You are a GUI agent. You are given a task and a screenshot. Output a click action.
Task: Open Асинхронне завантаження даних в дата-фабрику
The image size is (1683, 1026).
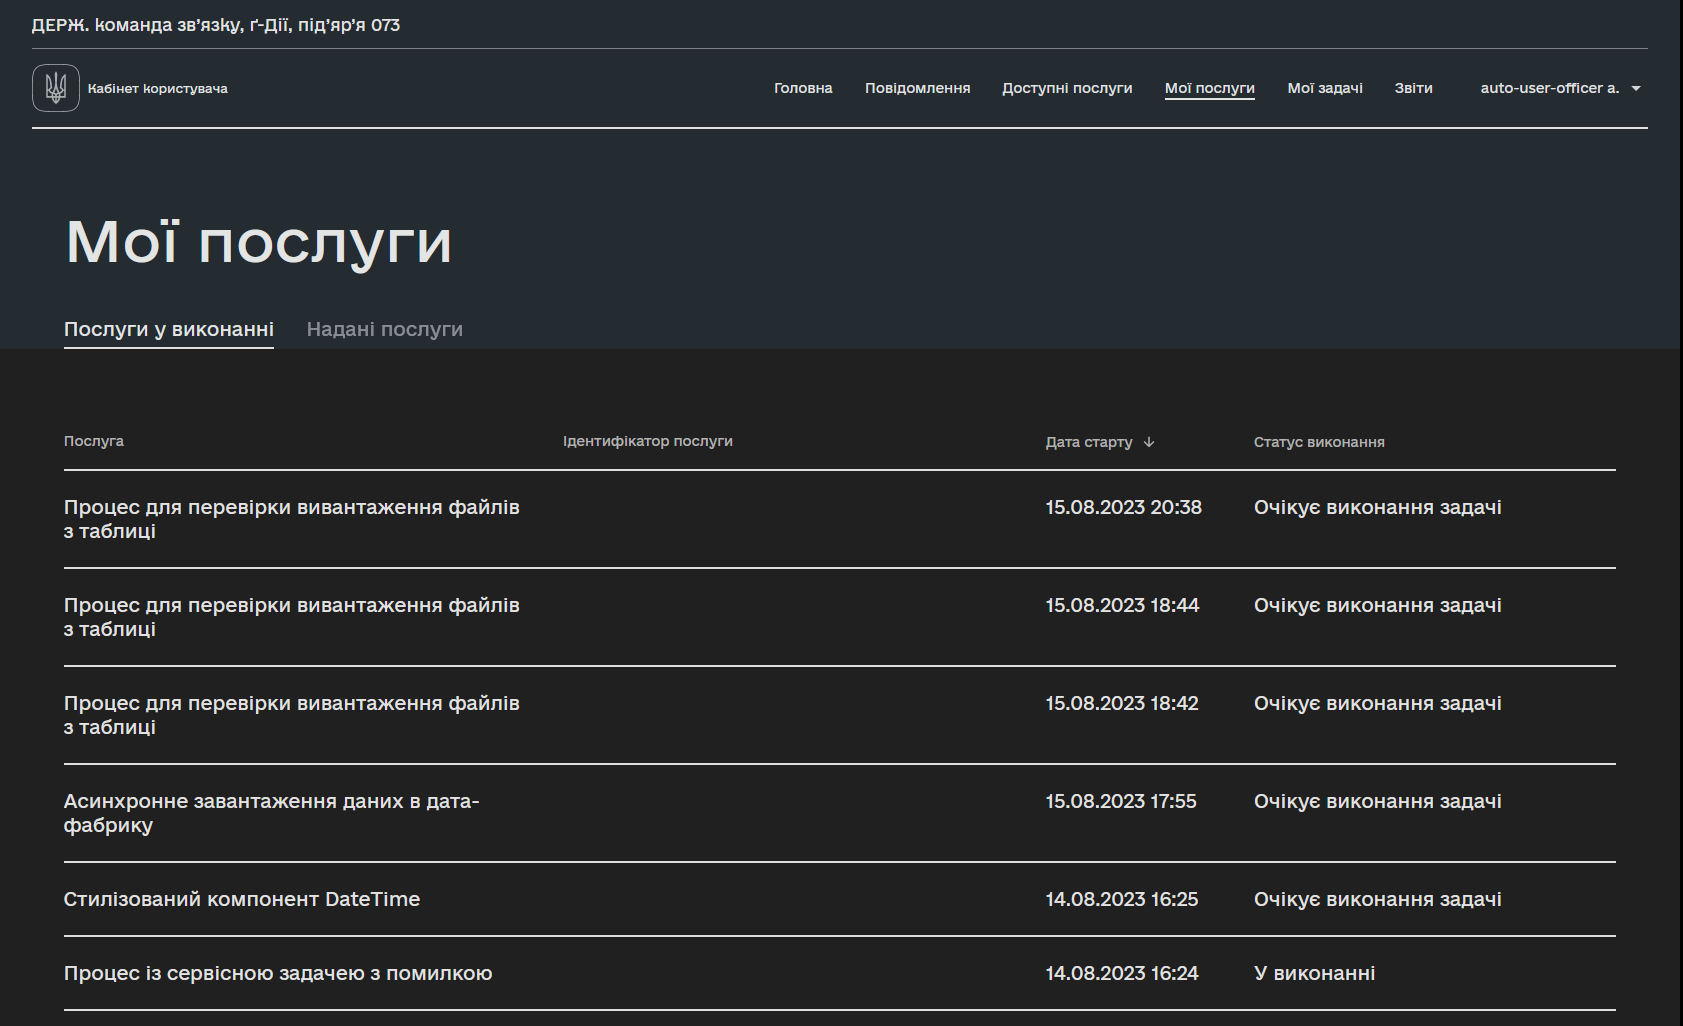[840, 813]
